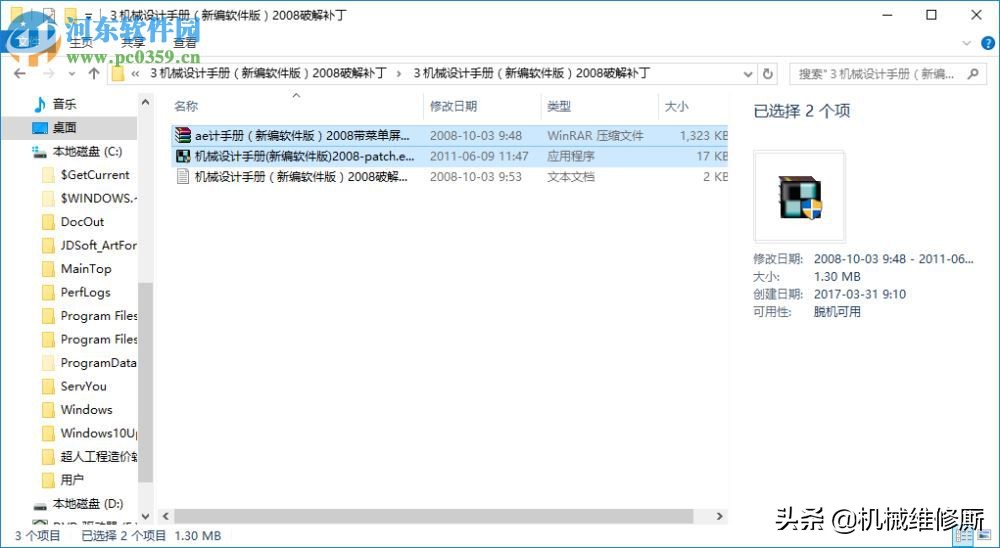The height and width of the screenshot is (548, 1000).
Task: Open 本地磁盘 (C:) in the sidebar
Action: (87, 151)
